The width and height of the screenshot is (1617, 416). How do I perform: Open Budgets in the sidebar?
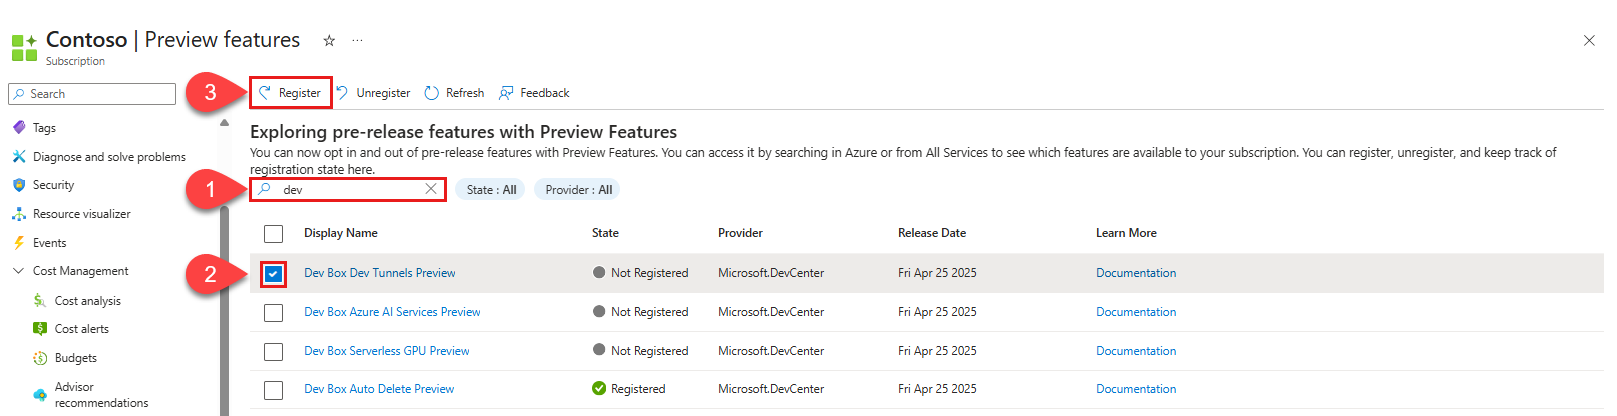(75, 358)
